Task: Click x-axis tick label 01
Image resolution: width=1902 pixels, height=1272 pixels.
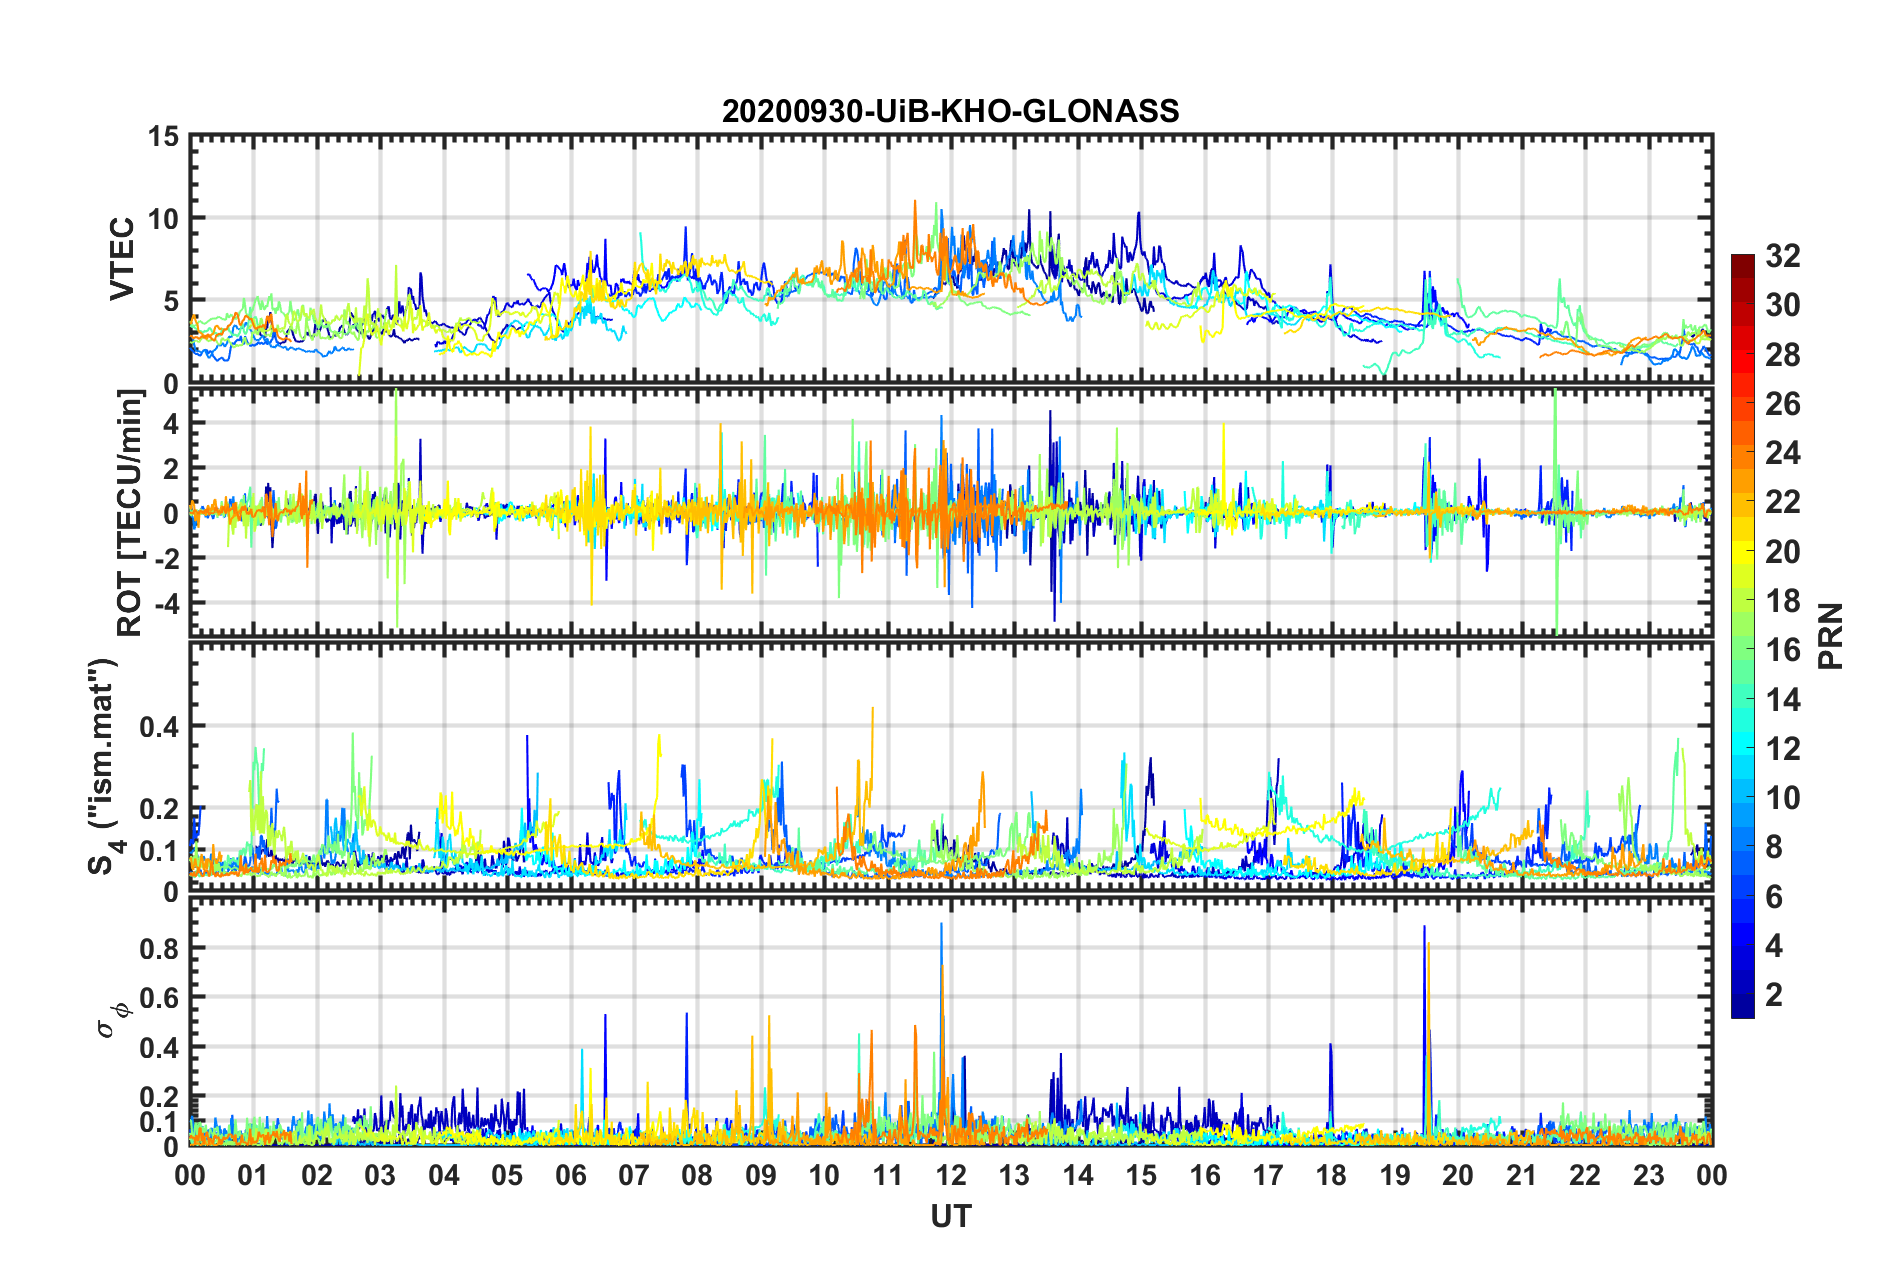Action: click(x=253, y=1175)
